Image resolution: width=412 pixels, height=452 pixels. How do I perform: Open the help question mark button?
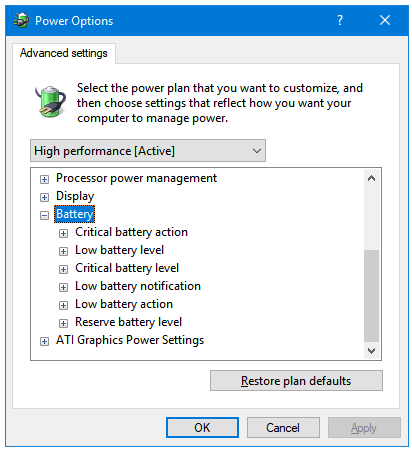339,20
